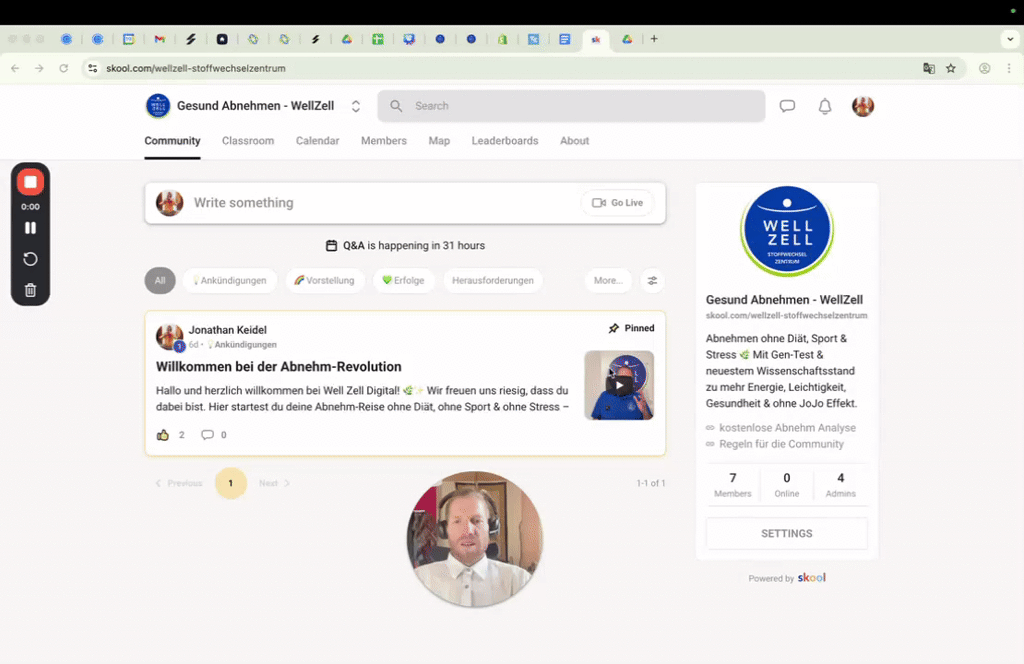This screenshot has height=664, width=1024.
Task: Switch to the Gmail browser tab
Action: [x=159, y=39]
